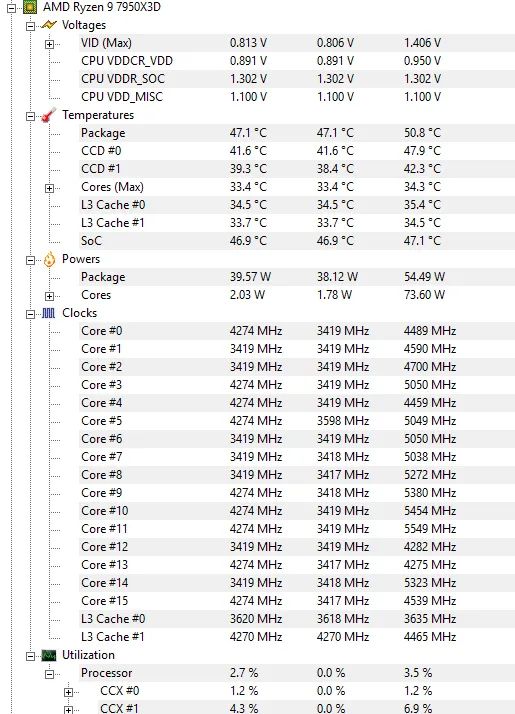Viewport: 515px width, 714px height.
Task: Click the 4465 MHz L3 Cache max value
Action: [x=430, y=637]
